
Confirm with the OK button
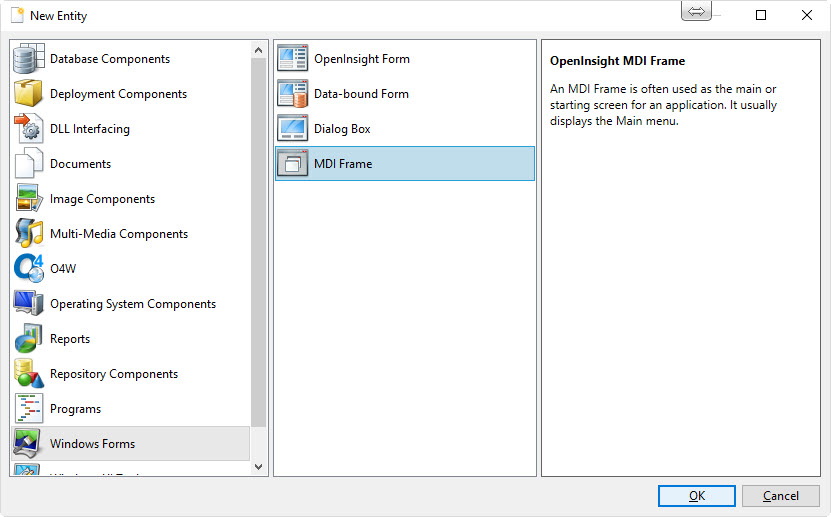696,496
